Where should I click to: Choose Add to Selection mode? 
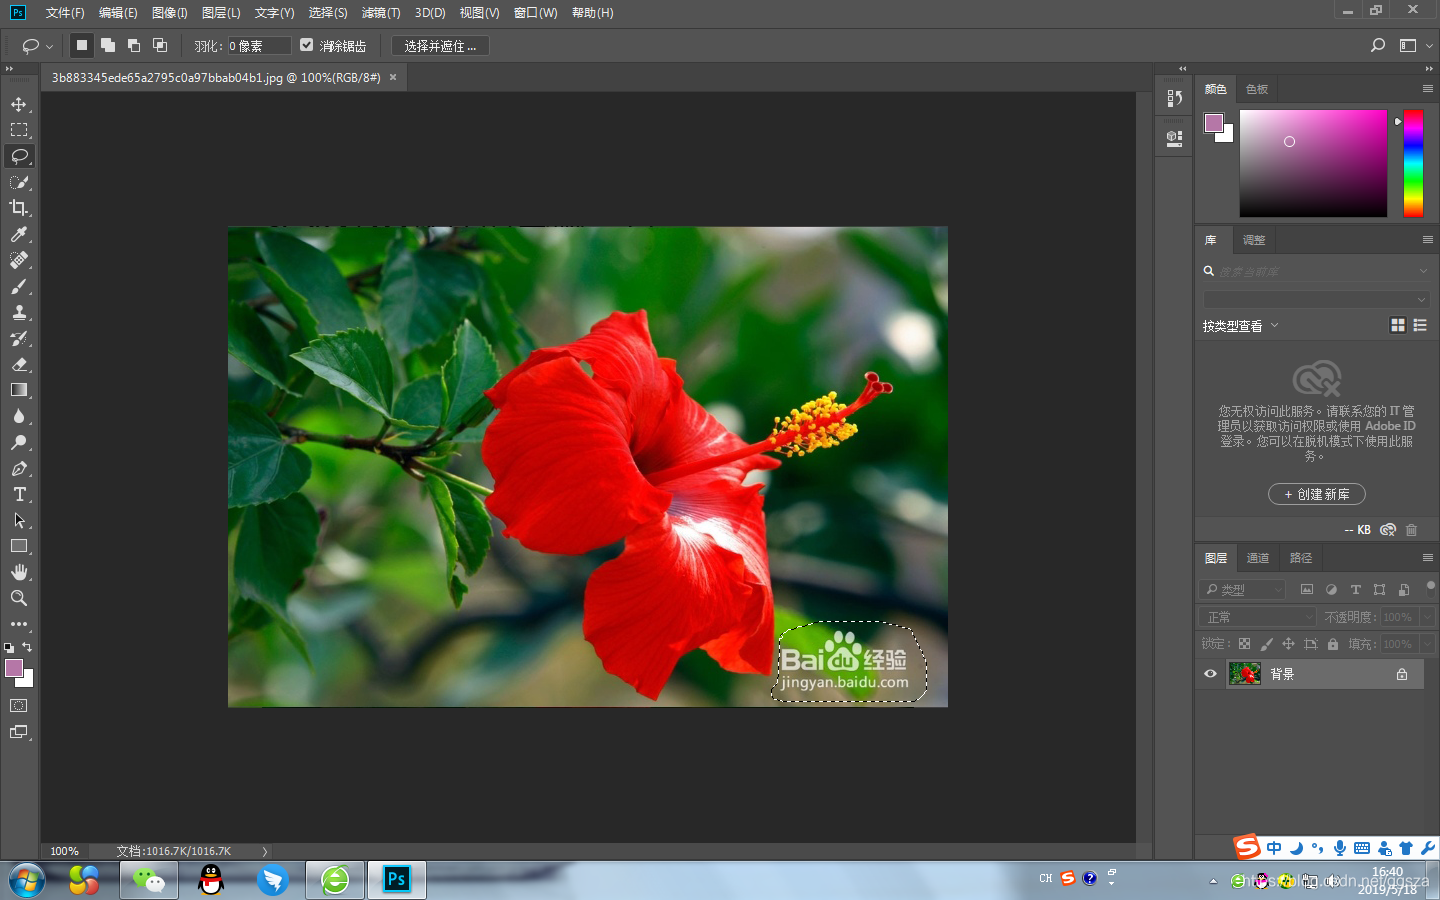(108, 45)
